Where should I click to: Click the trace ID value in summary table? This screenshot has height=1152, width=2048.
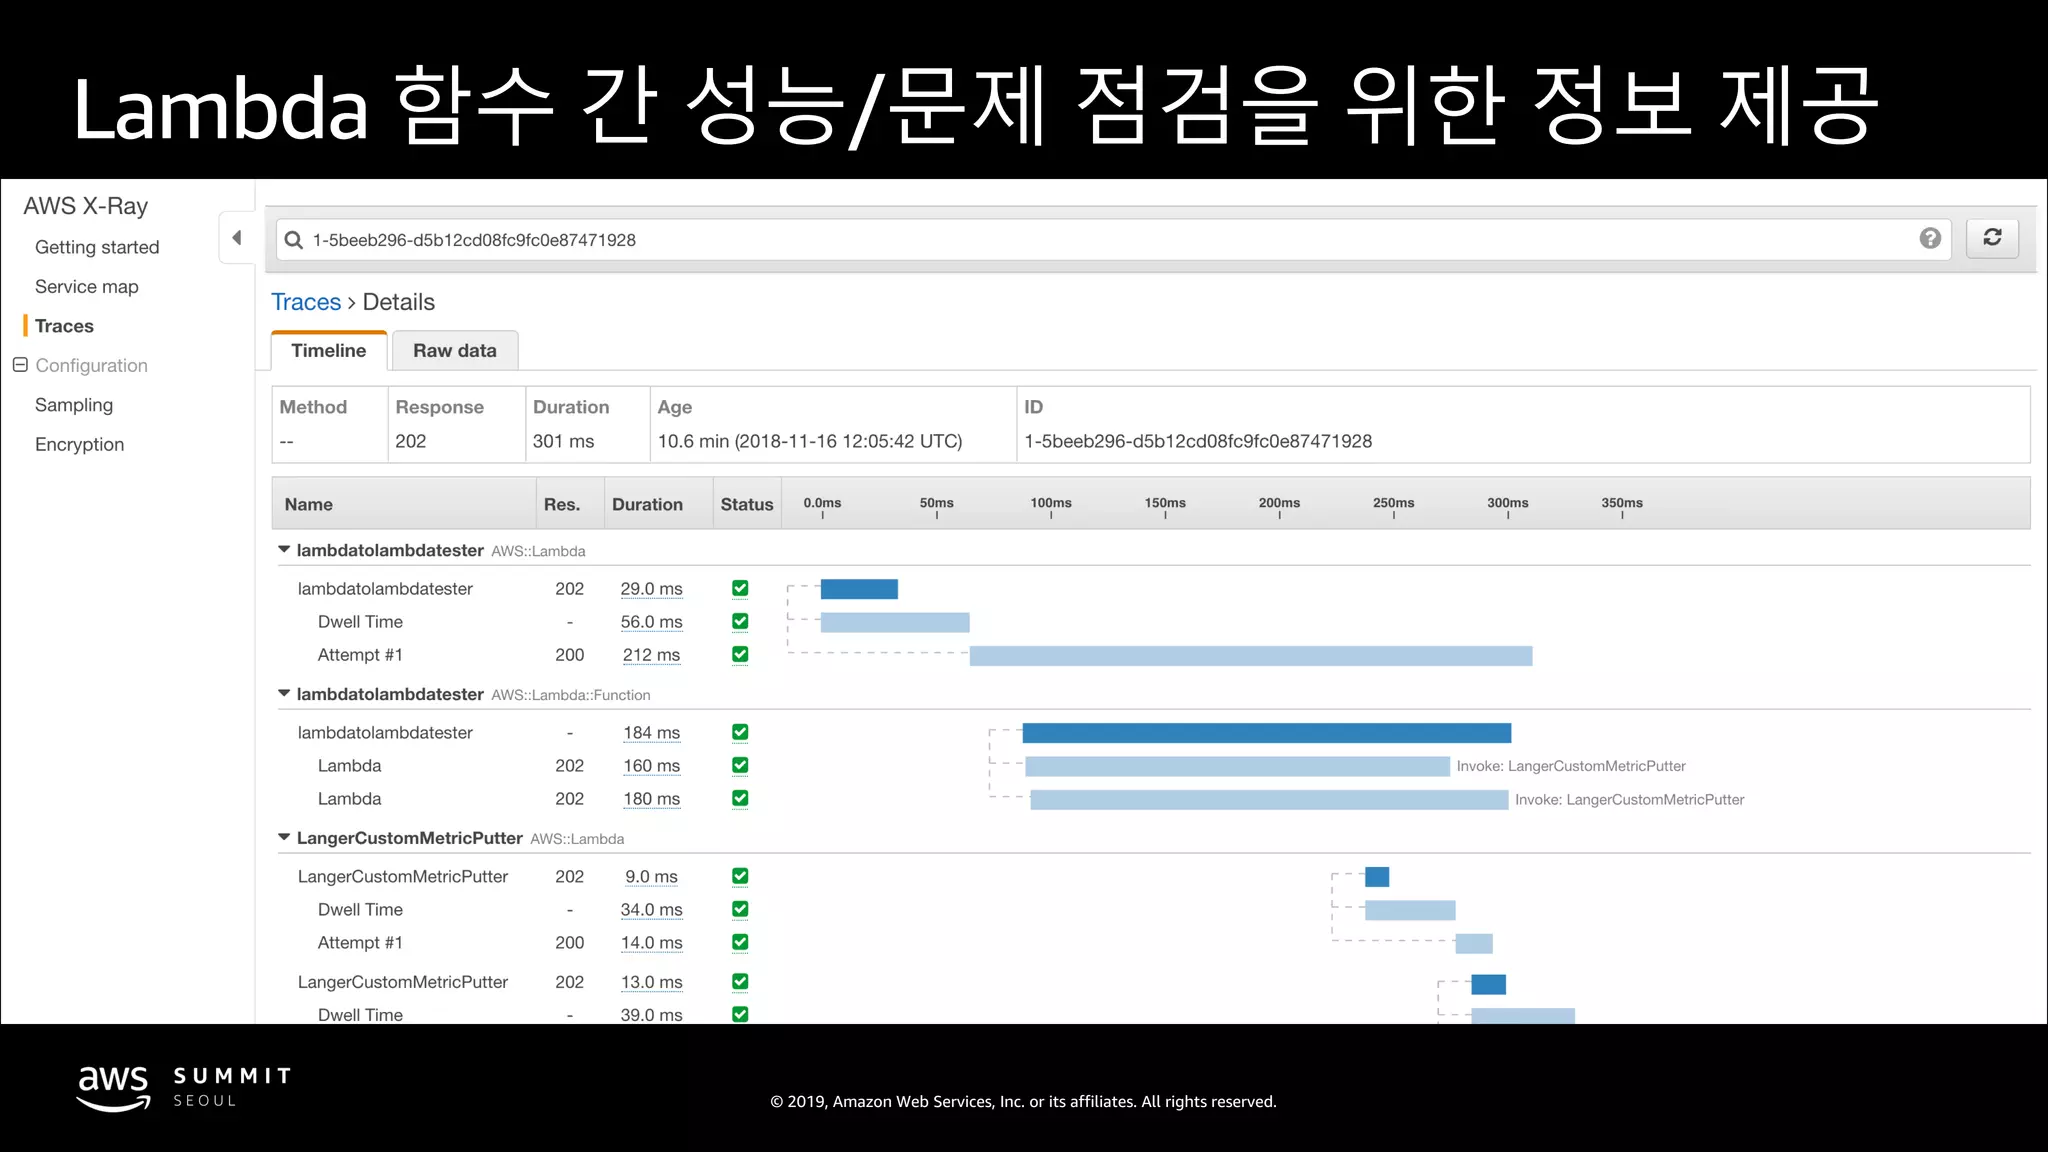(x=1198, y=441)
